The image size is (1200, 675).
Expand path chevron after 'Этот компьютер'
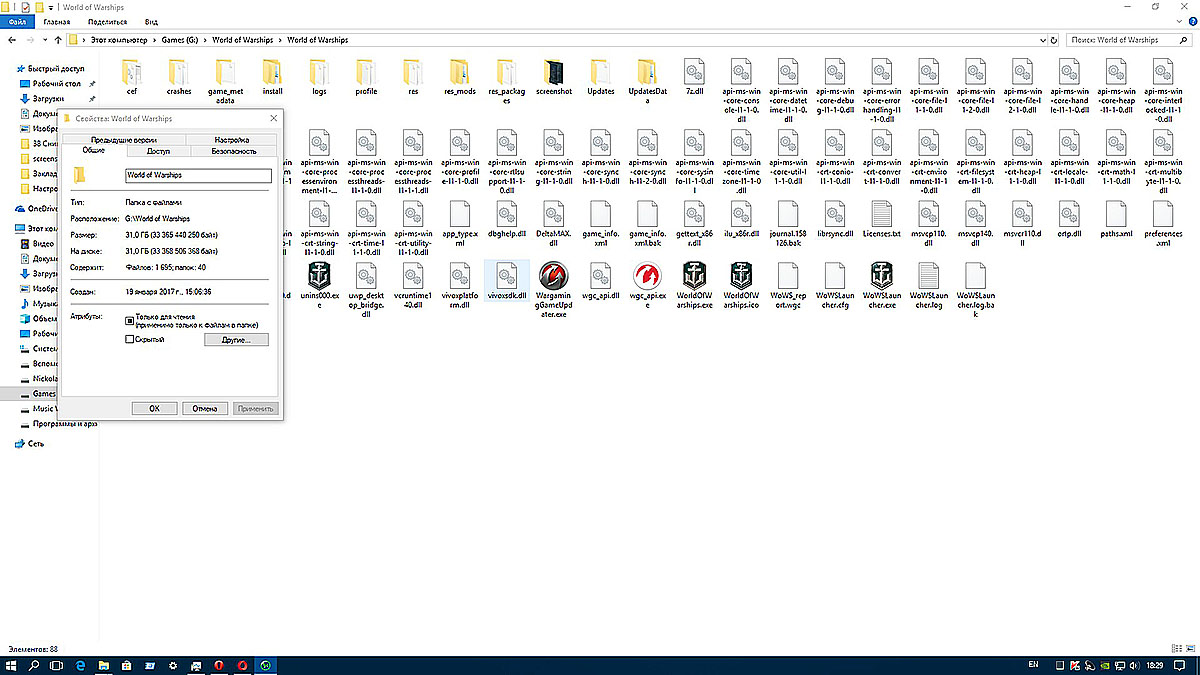(x=155, y=40)
